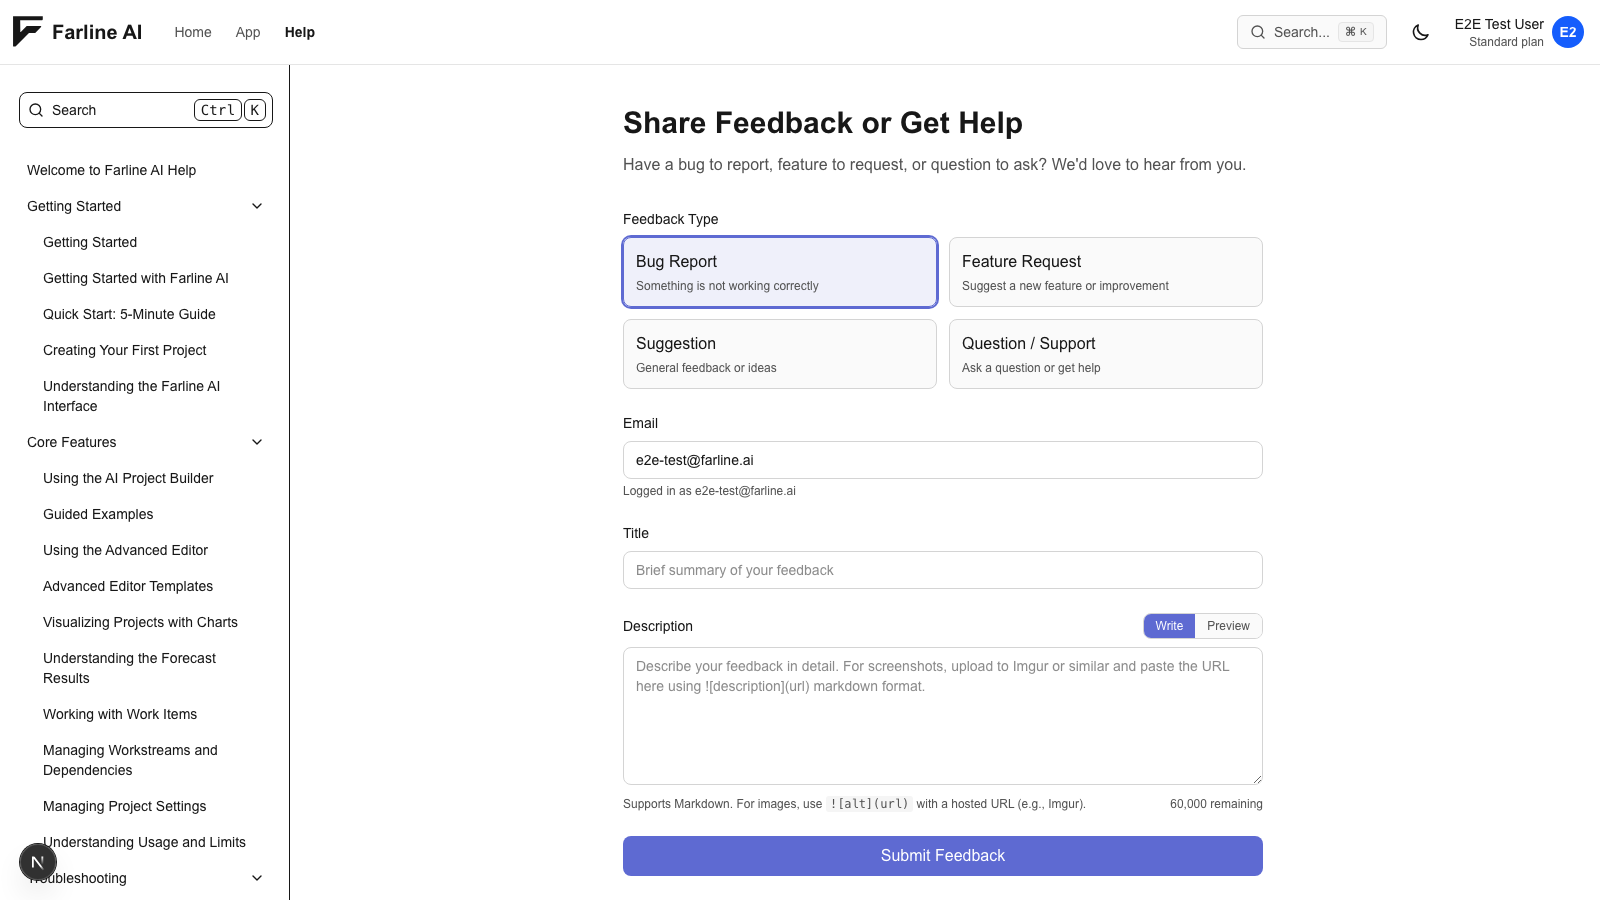Collapse the Core Features section chevron
Image resolution: width=1600 pixels, height=900 pixels.
click(x=257, y=442)
